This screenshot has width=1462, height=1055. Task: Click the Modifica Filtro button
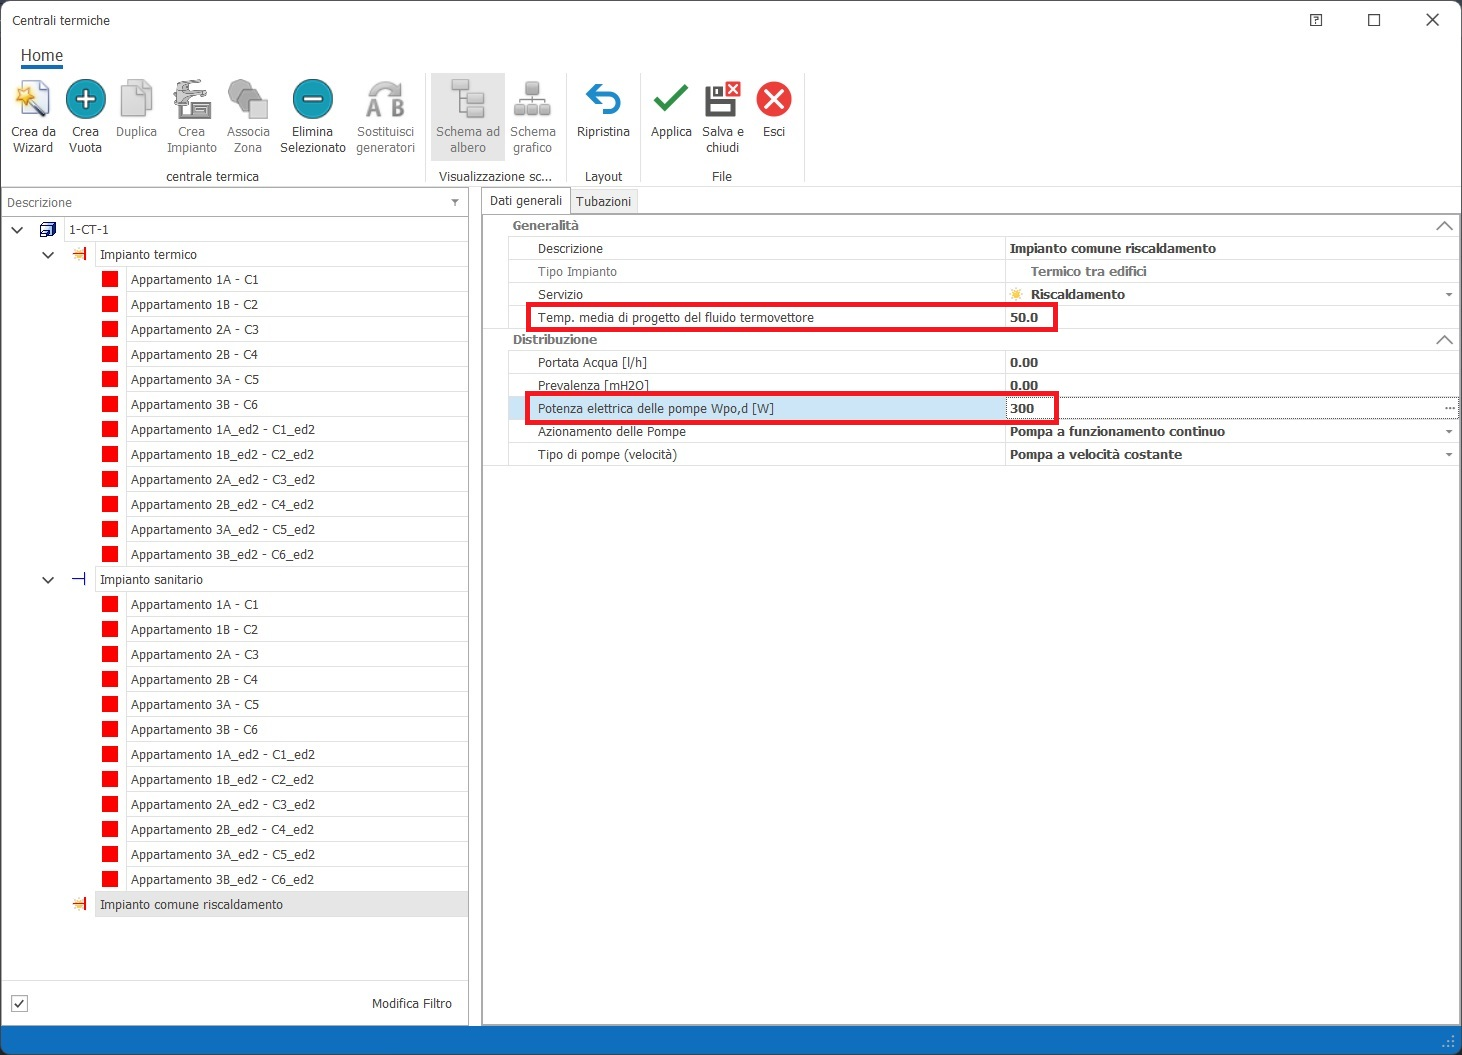(x=411, y=1003)
